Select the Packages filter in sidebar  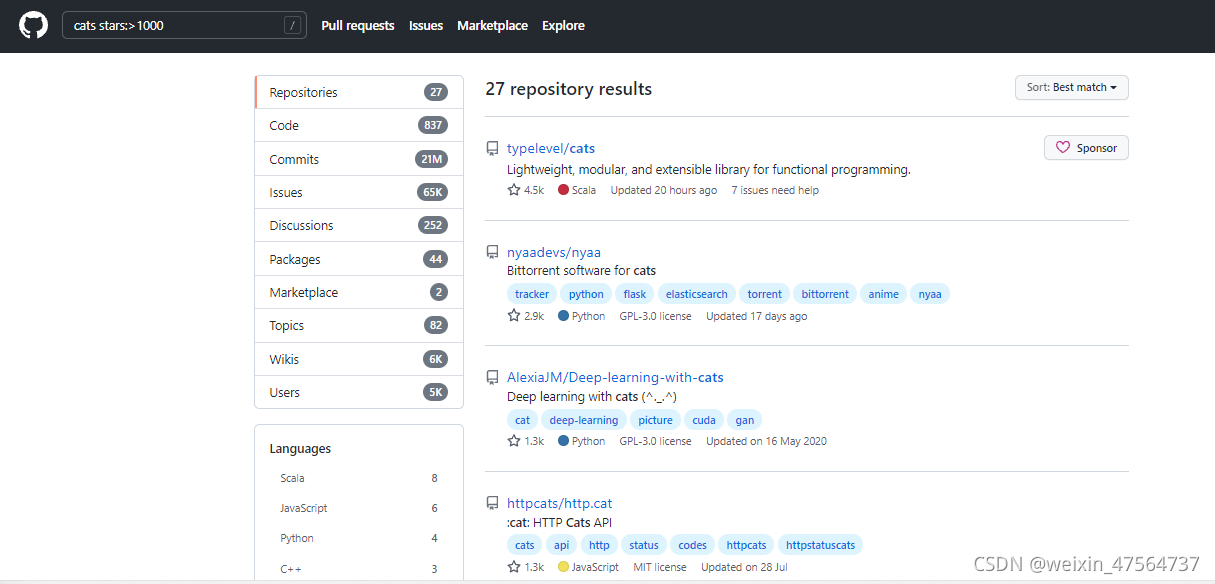pyautogui.click(x=359, y=259)
